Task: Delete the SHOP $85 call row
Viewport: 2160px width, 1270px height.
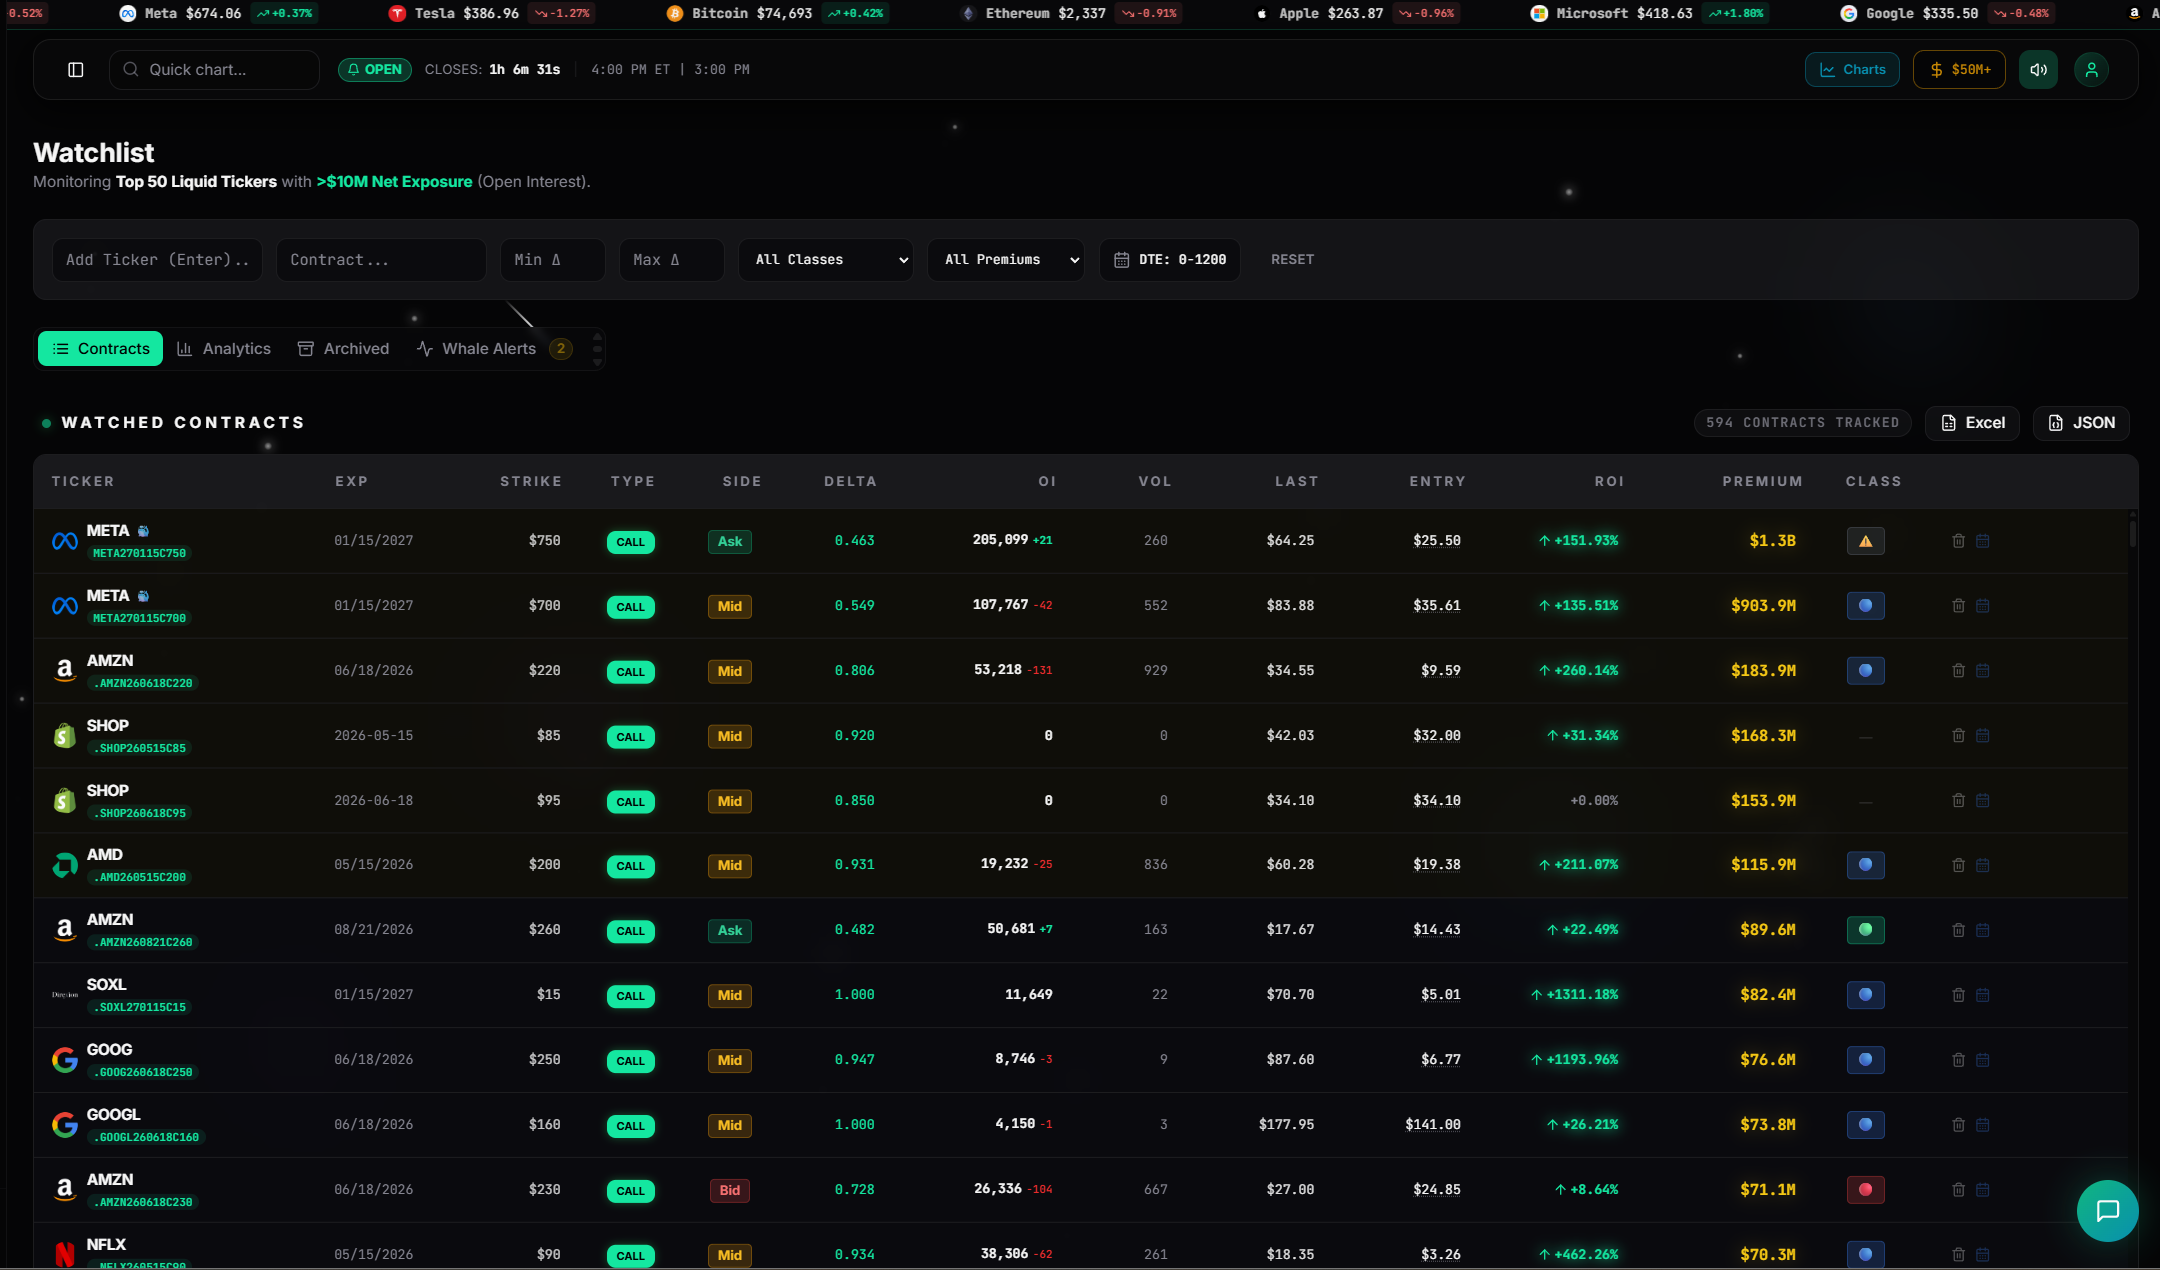Action: (x=1958, y=736)
